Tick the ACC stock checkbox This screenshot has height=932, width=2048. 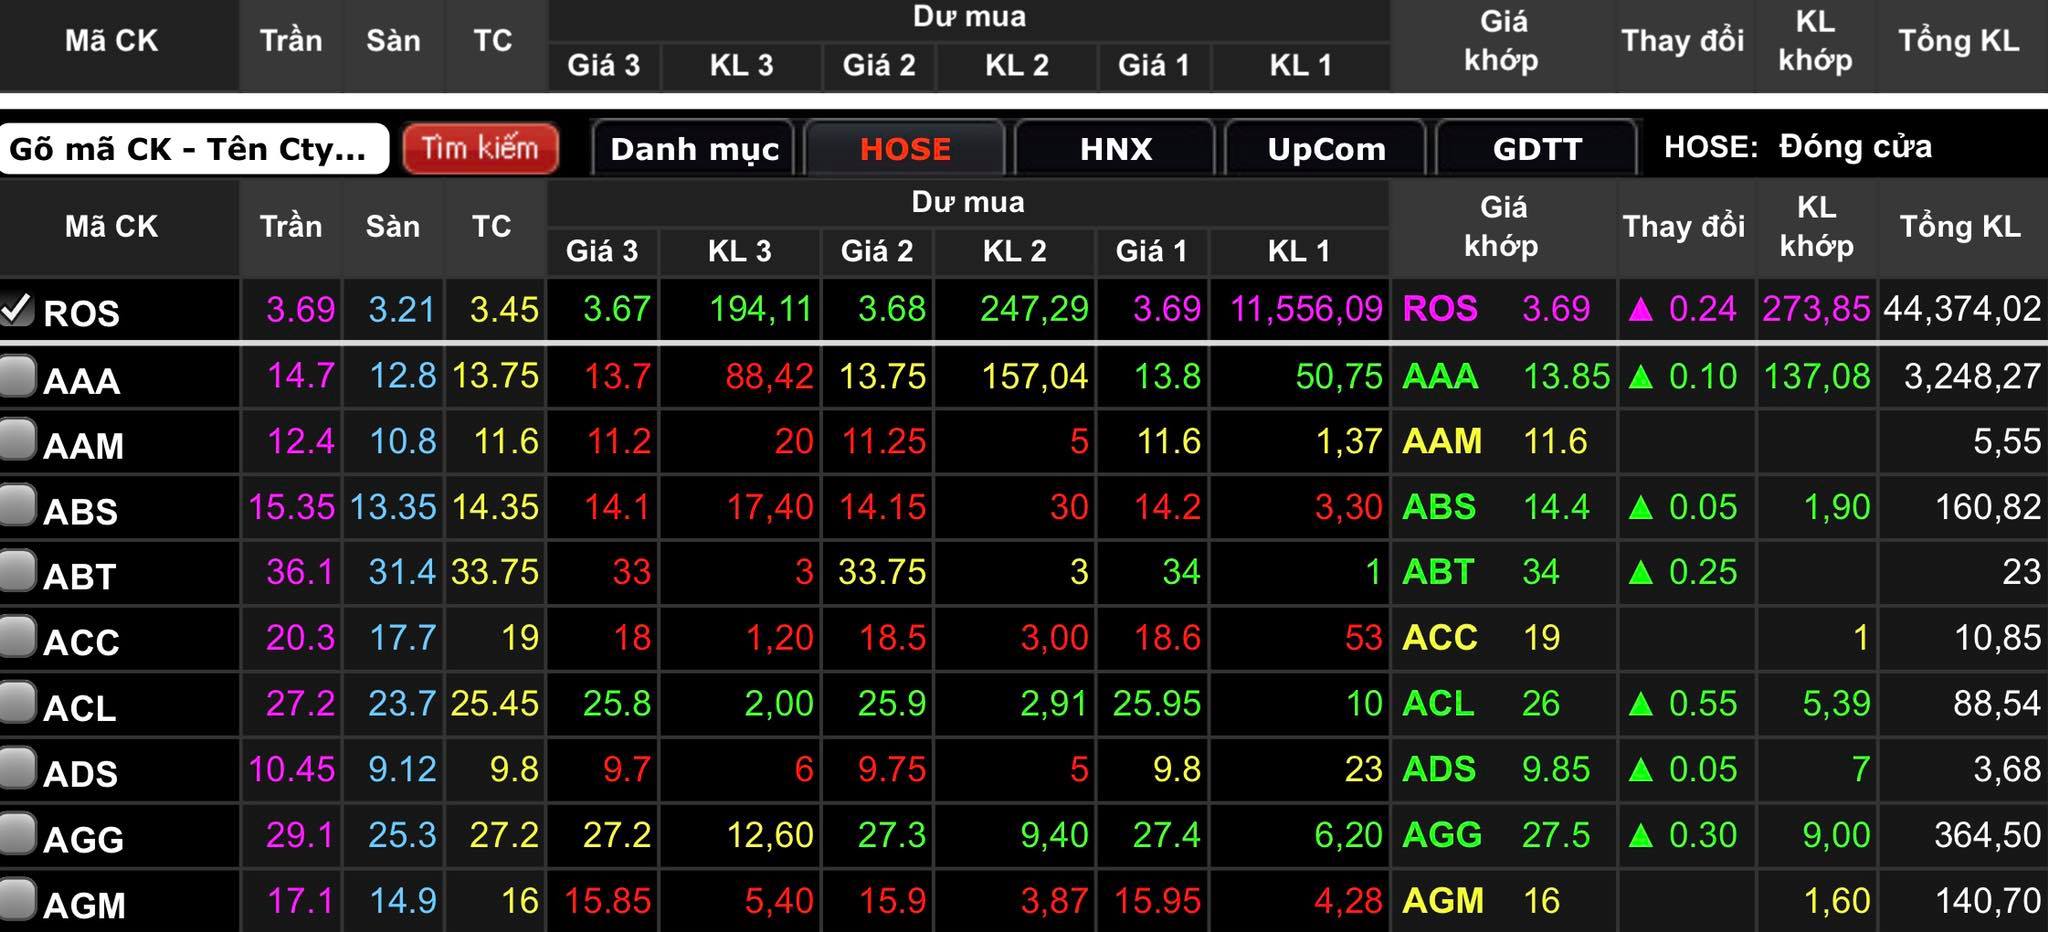[17, 638]
